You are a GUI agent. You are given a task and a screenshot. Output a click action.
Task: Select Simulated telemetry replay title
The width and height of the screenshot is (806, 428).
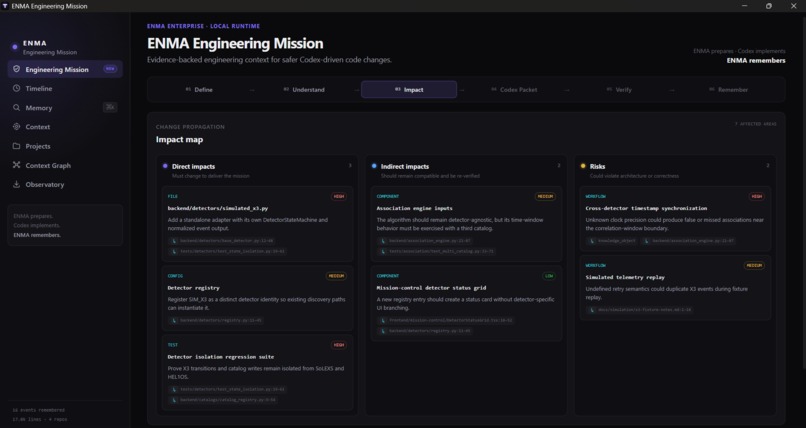tap(625, 277)
